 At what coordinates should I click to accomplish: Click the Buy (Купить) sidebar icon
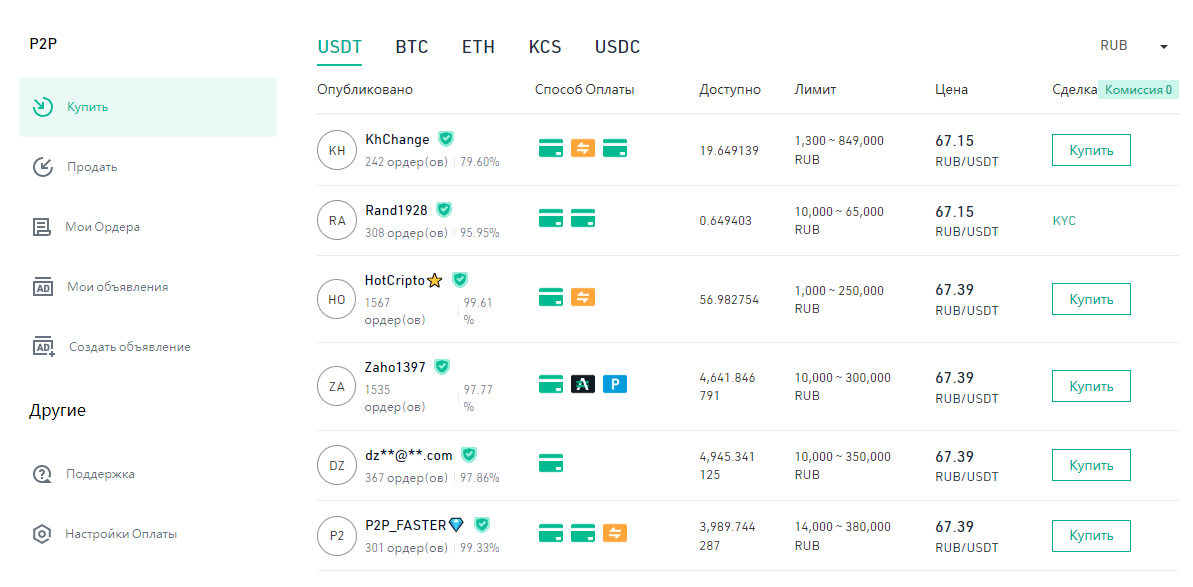tap(42, 107)
